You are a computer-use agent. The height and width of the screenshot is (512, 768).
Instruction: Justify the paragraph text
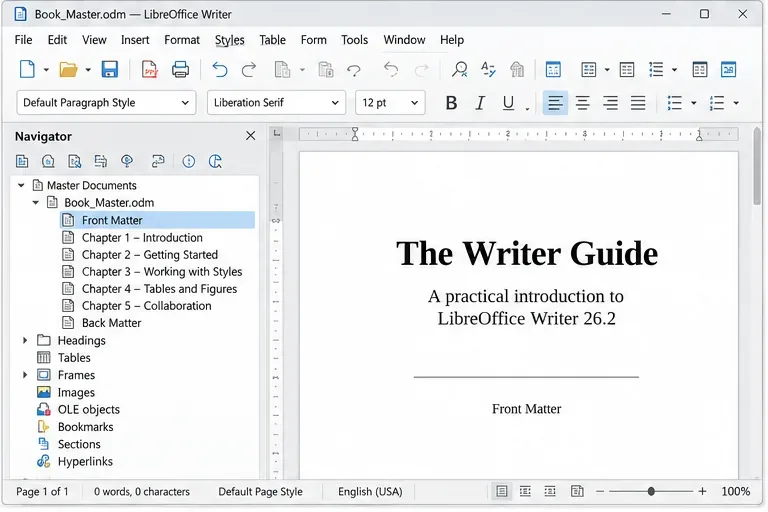pyautogui.click(x=638, y=103)
